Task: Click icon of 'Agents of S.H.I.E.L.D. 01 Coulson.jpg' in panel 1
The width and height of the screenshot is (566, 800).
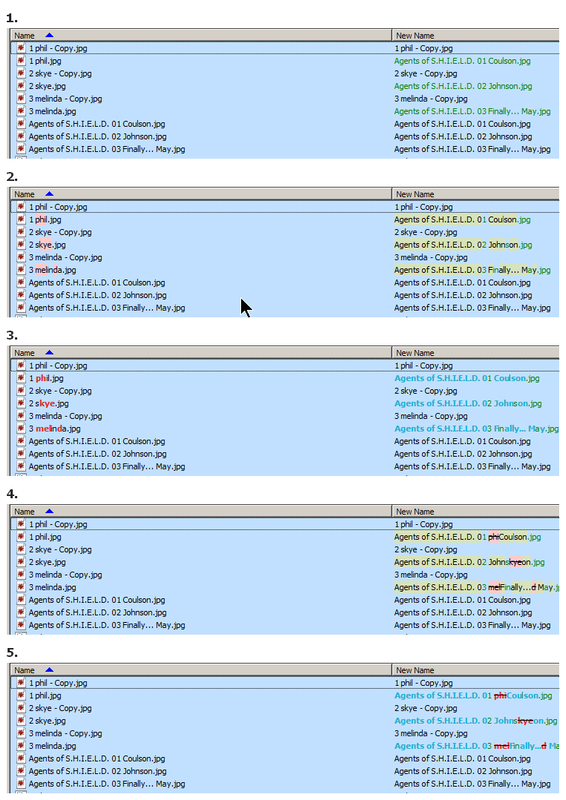Action: 20,124
